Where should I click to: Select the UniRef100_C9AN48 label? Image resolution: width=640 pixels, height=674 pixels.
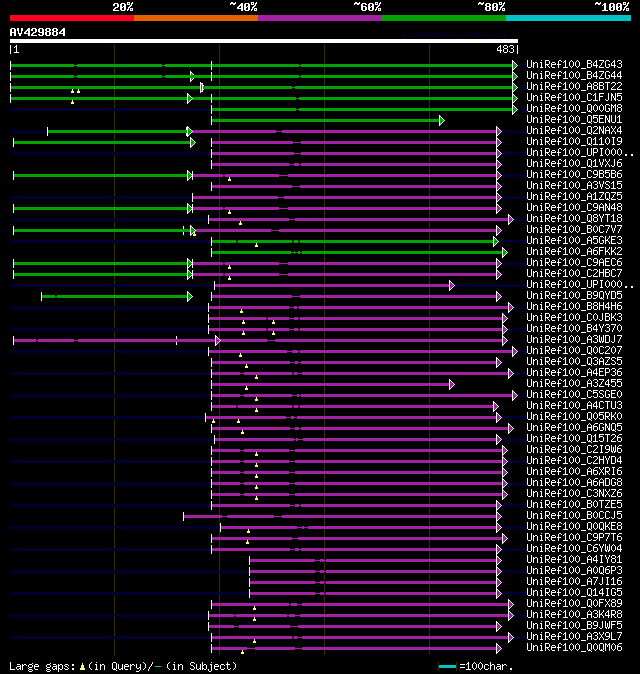574,208
